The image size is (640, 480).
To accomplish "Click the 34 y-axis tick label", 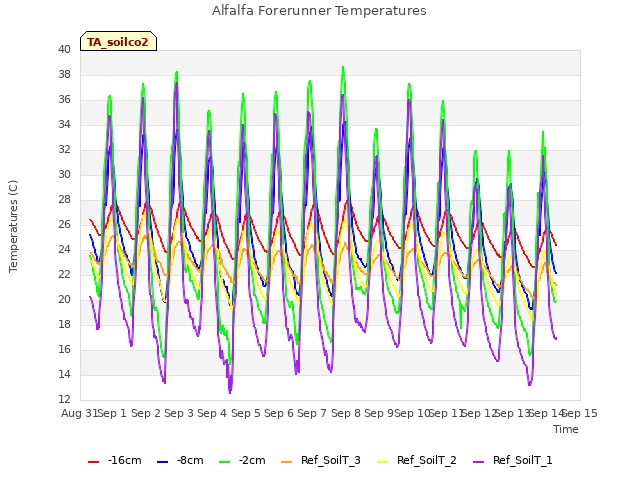I will tap(64, 124).
